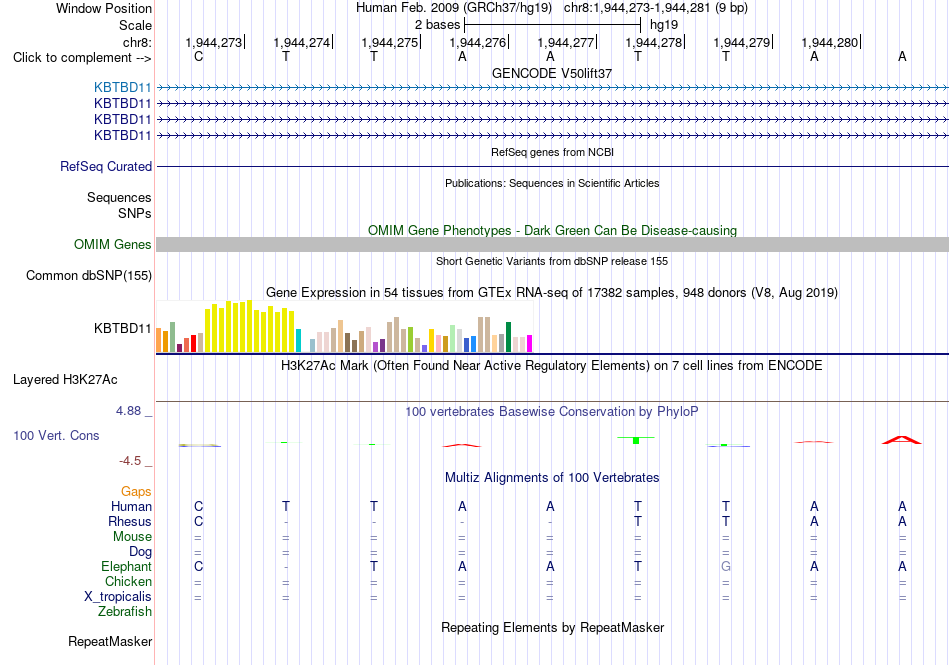The image size is (950, 665).
Task: Click the RepeatMasker track label
Action: click(110, 641)
